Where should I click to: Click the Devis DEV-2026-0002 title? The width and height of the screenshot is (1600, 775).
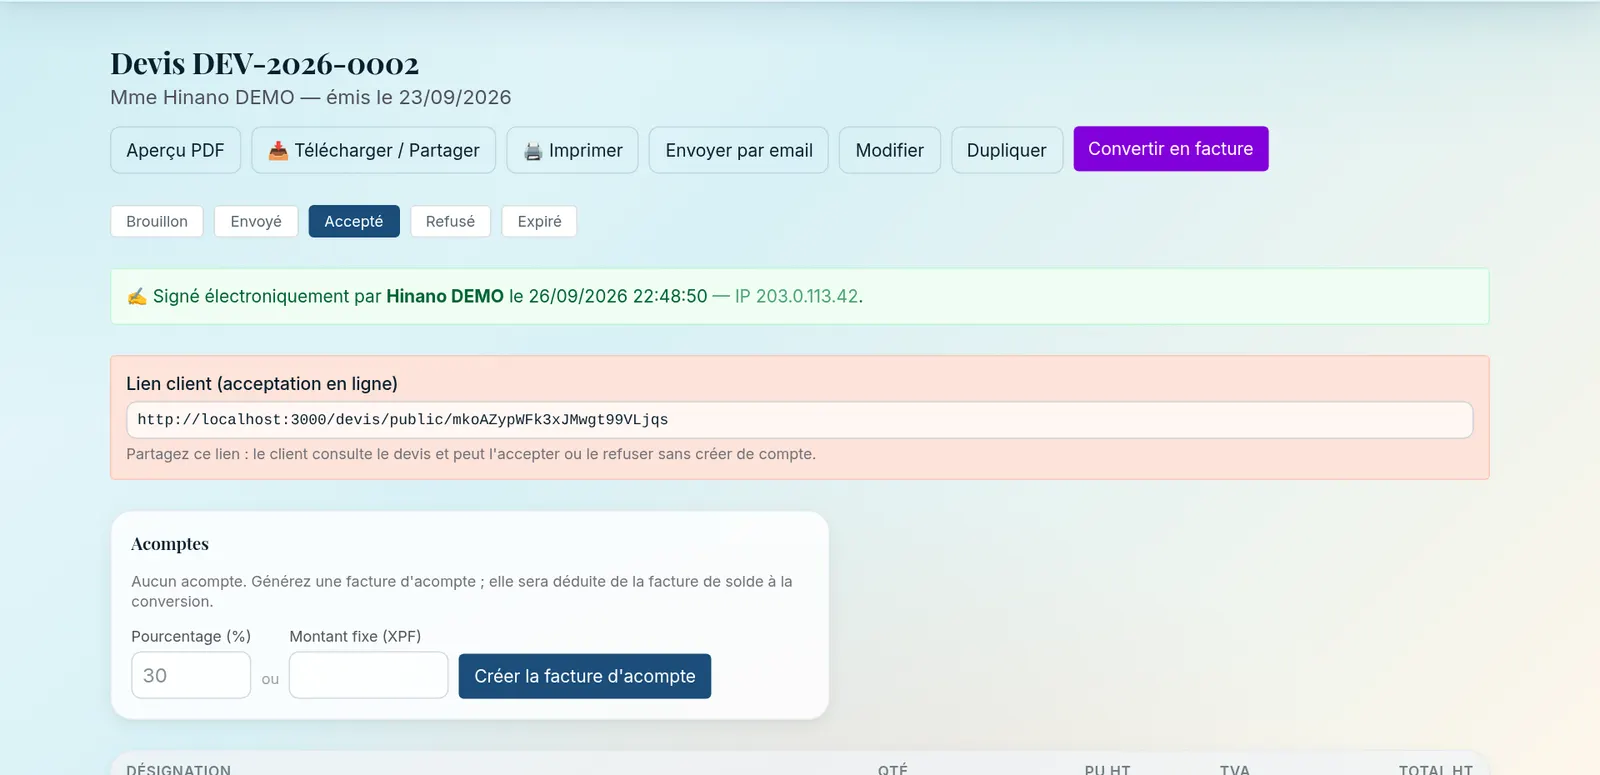(x=265, y=64)
